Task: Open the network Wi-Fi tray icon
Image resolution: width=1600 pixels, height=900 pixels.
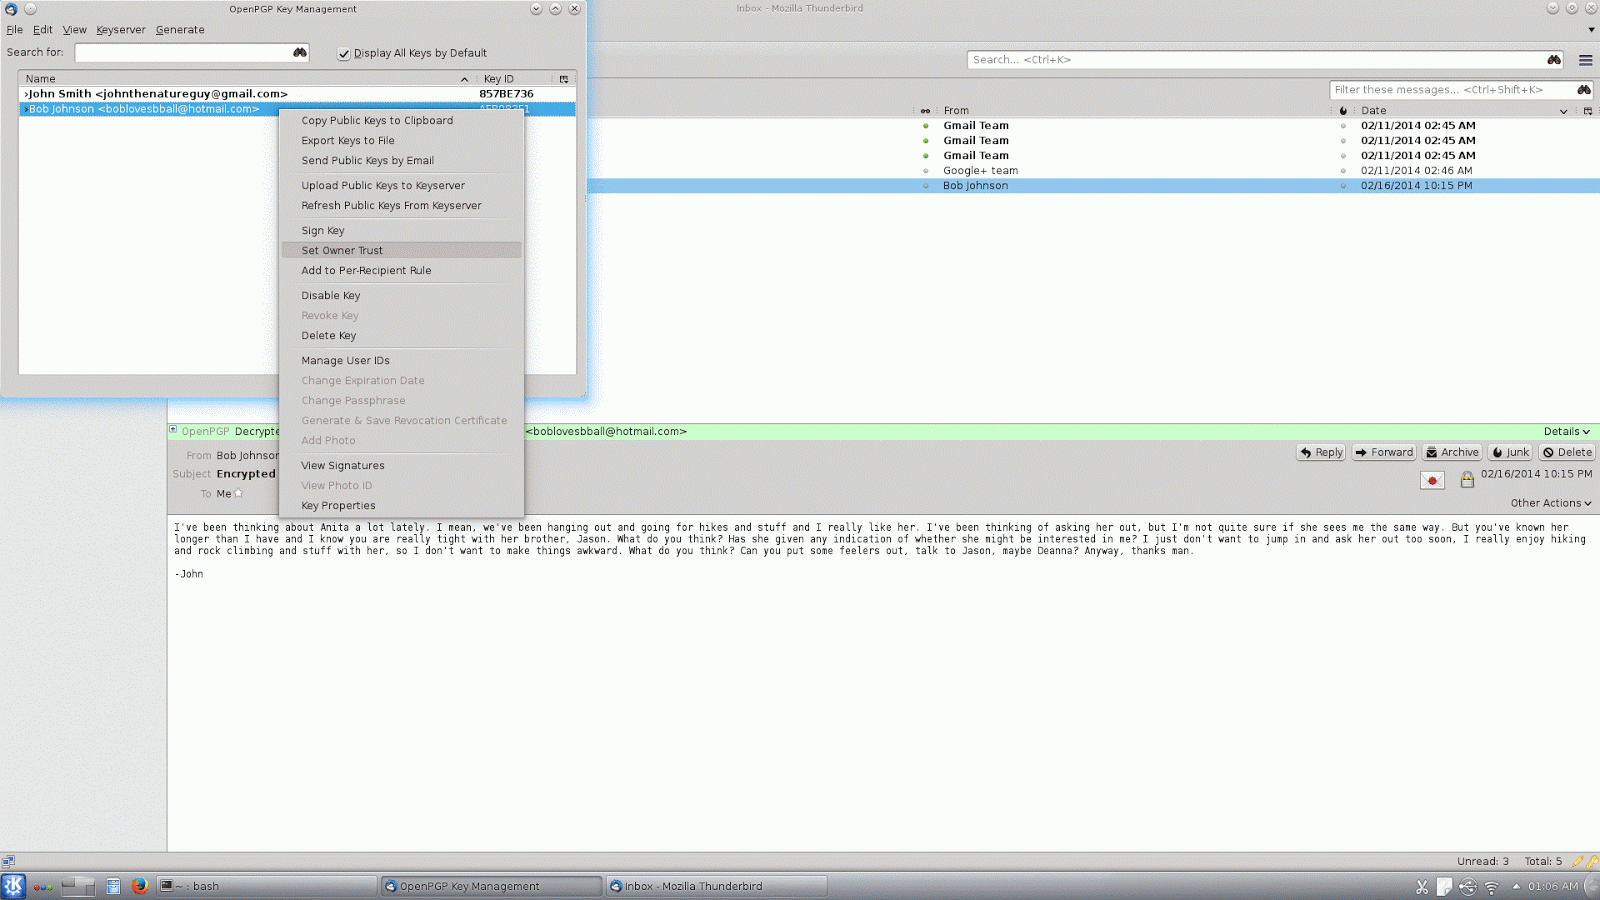Action: coord(1491,887)
